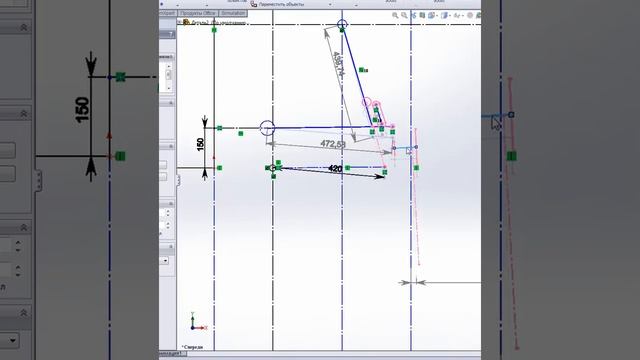This screenshot has height=360, width=640.
Task: Click Zoom to Area magnifier icon
Action: (x=404, y=15)
